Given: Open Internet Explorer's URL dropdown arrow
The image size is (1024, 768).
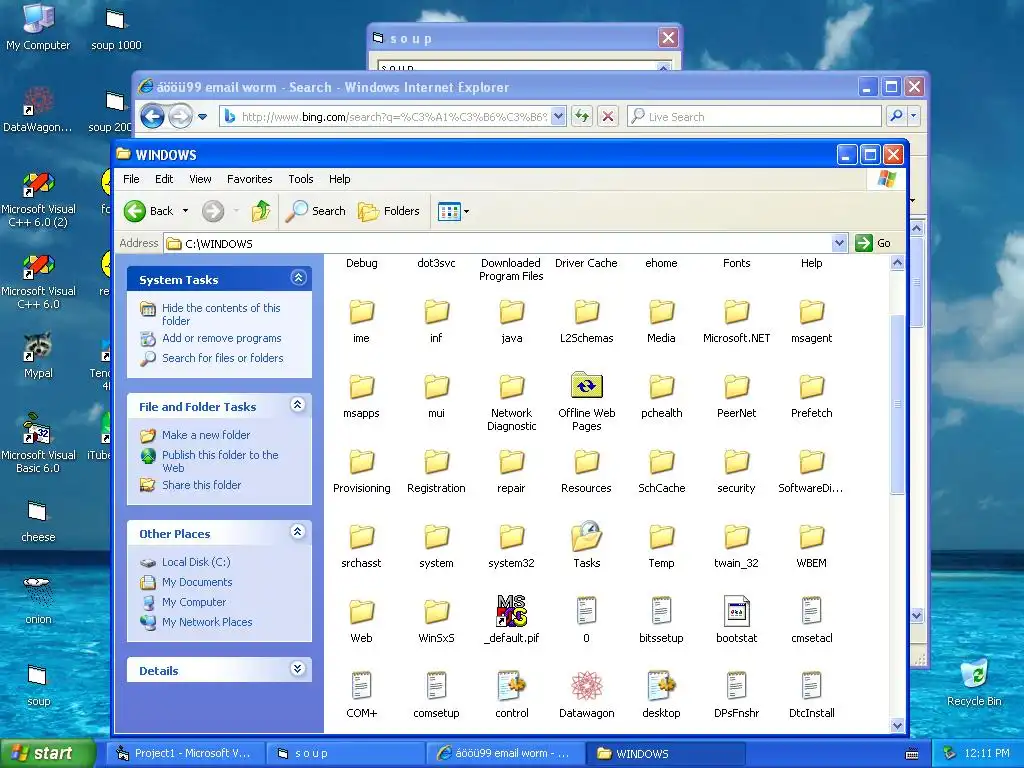Looking at the screenshot, I should pos(558,116).
